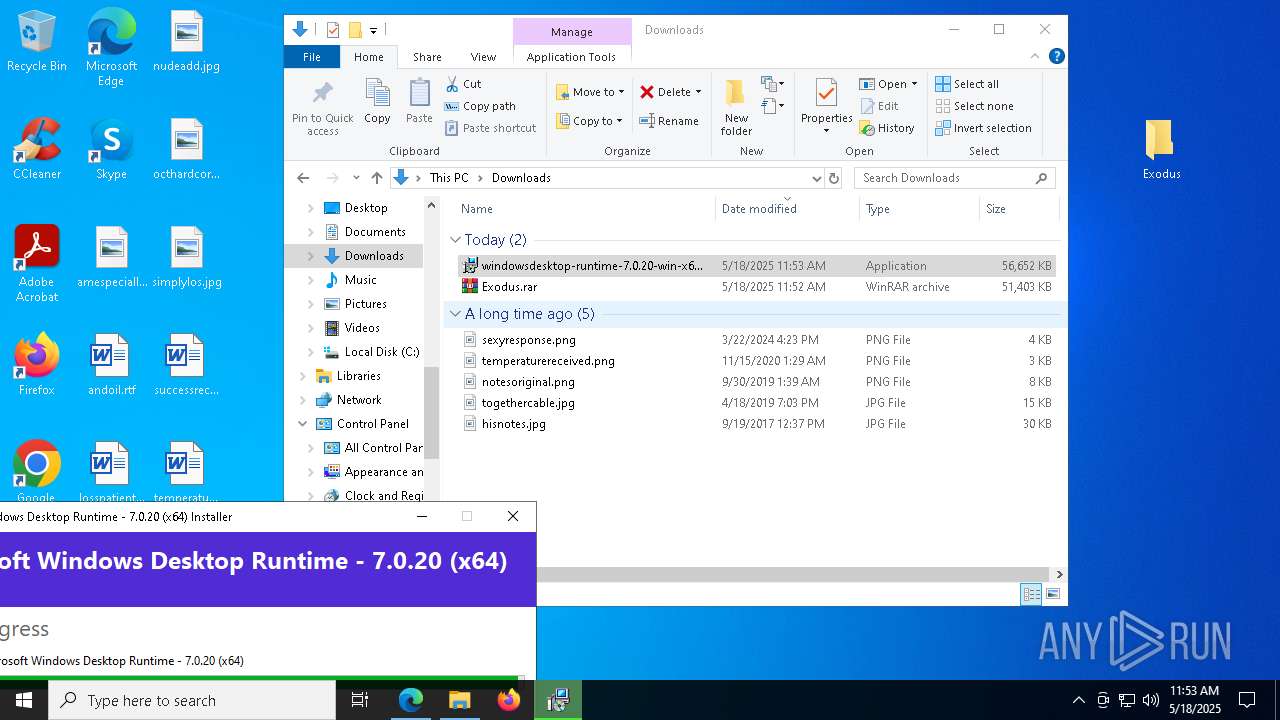Open Copy to dropdown
Image resolution: width=1280 pixels, height=720 pixels.
click(590, 121)
